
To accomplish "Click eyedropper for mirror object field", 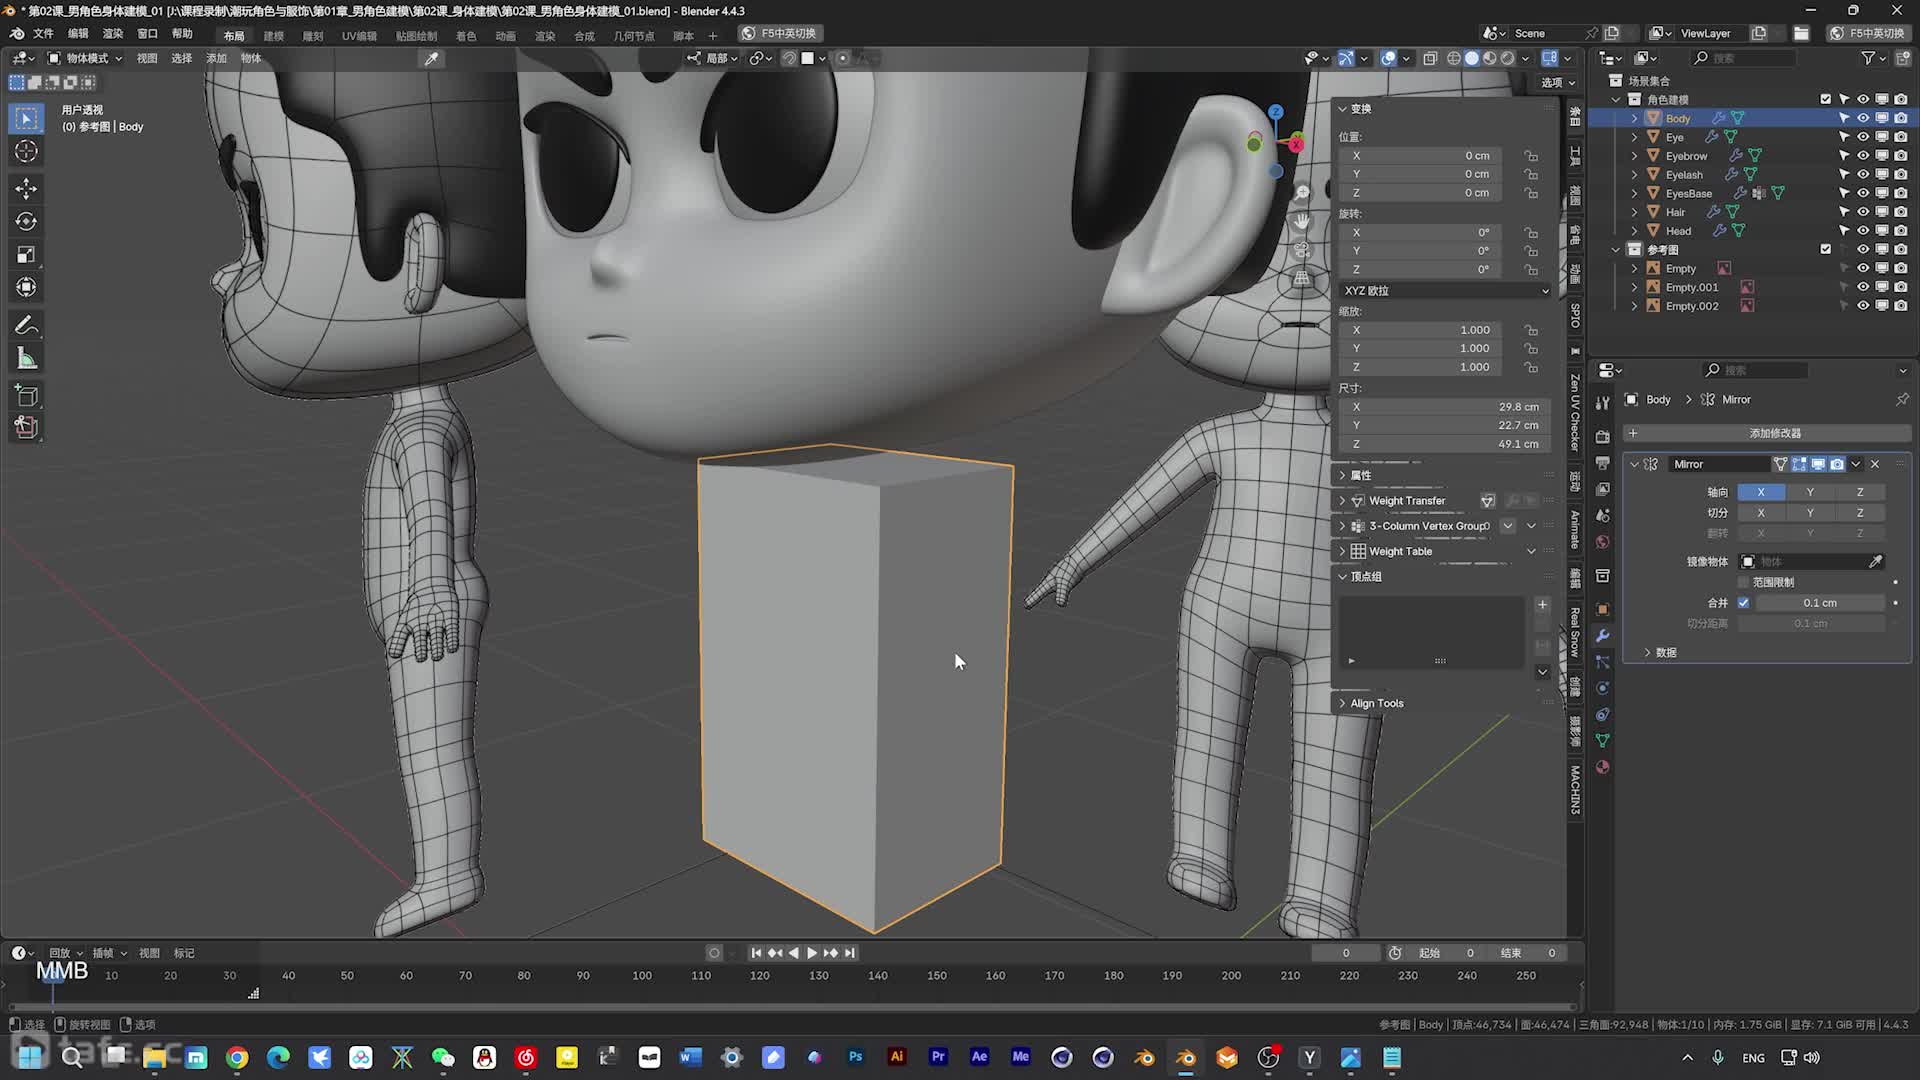I will pos(1876,561).
